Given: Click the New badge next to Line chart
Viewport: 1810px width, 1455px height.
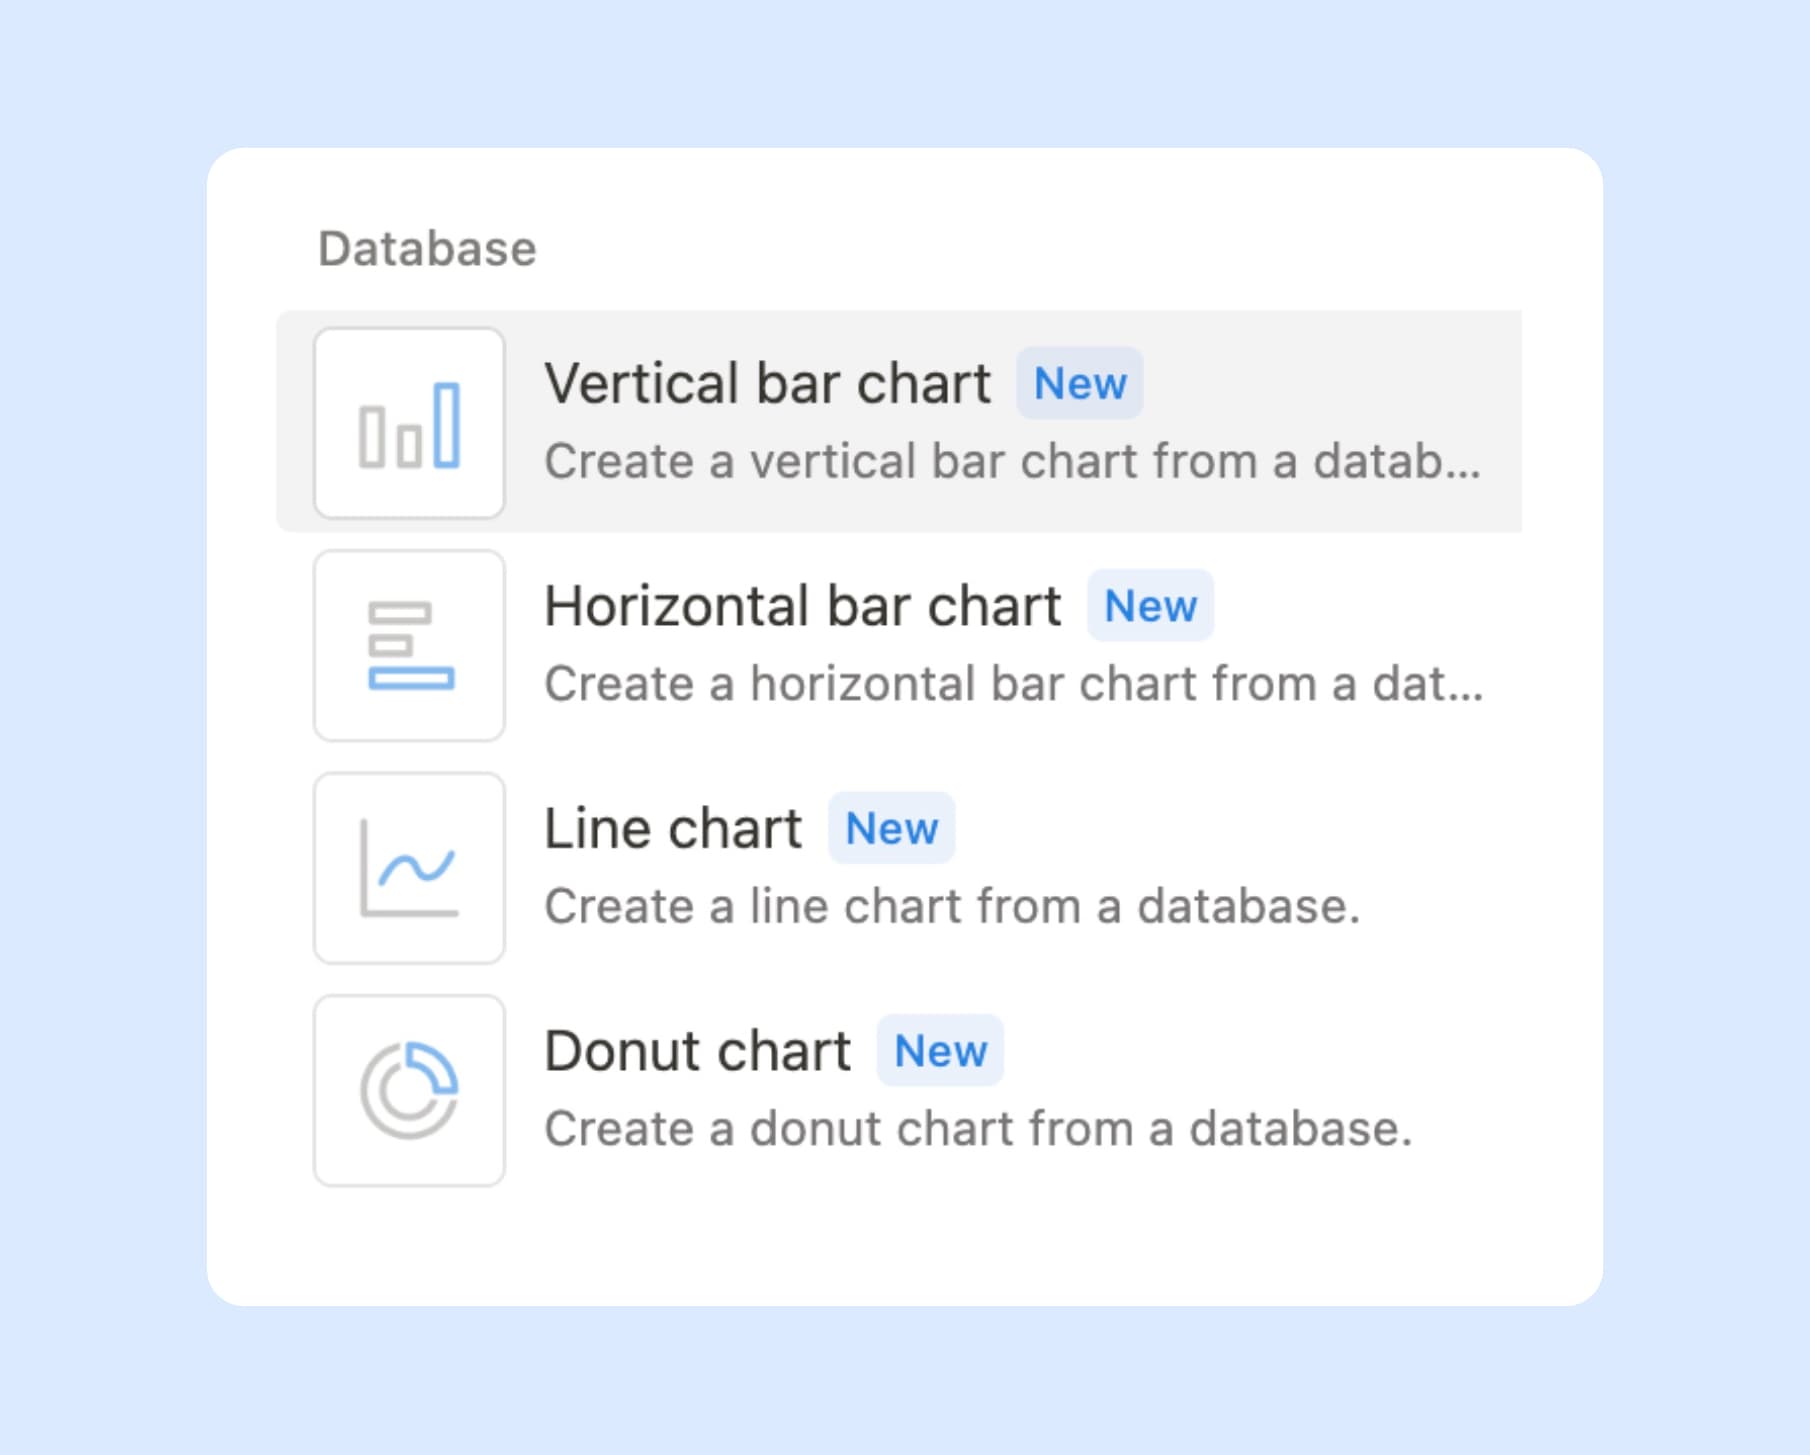Looking at the screenshot, I should [890, 828].
